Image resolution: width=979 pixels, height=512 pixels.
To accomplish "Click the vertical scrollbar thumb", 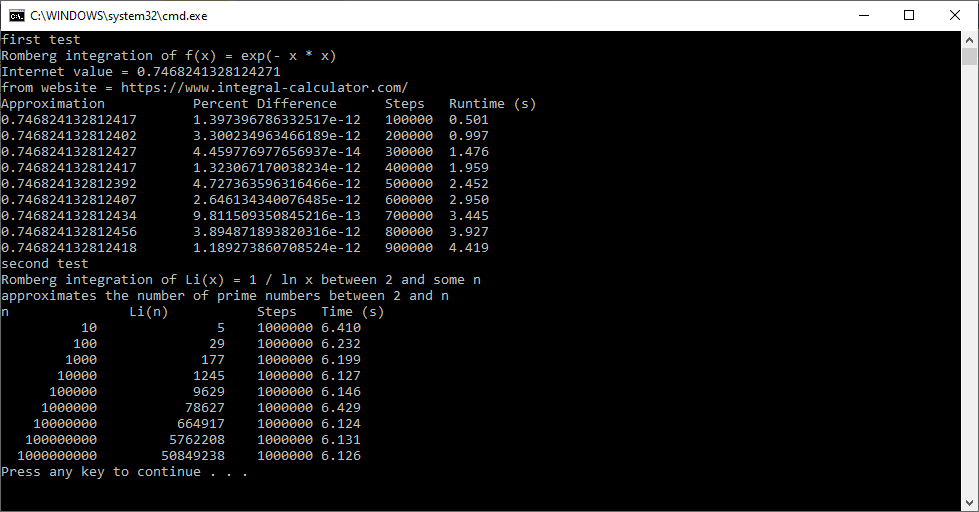I will pos(969,58).
